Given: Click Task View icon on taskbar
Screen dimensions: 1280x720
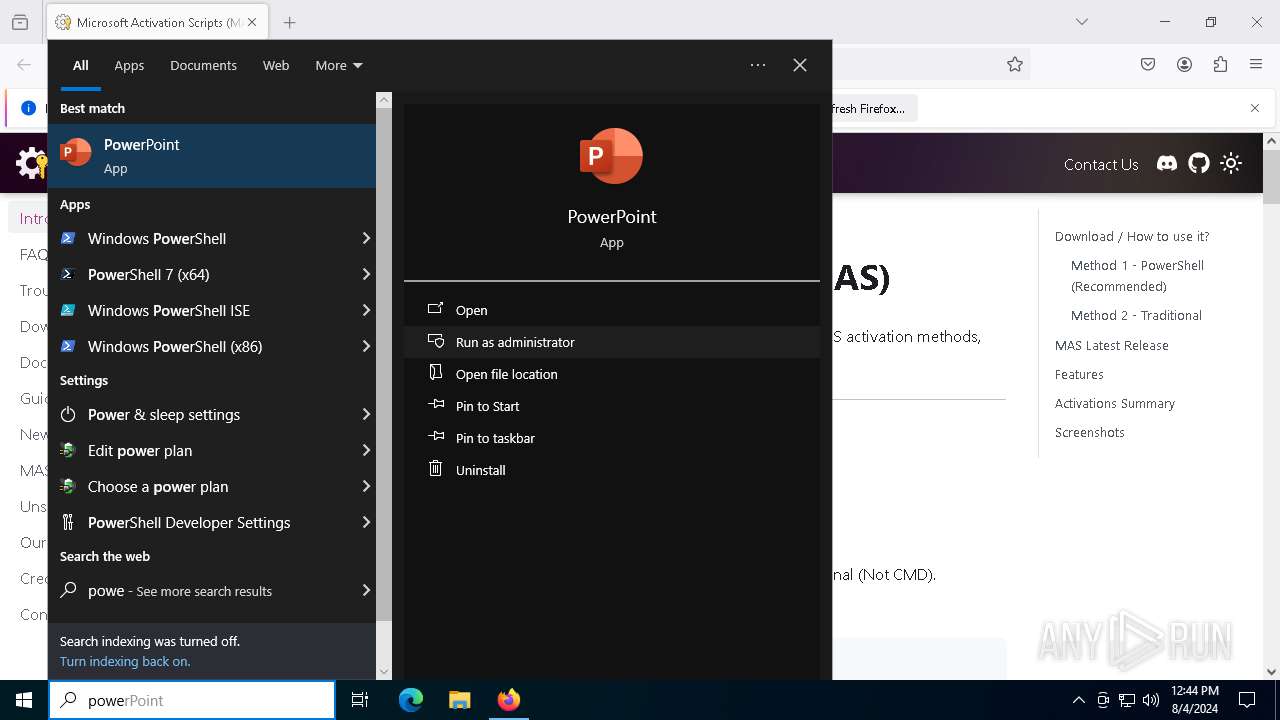Looking at the screenshot, I should (x=360, y=700).
